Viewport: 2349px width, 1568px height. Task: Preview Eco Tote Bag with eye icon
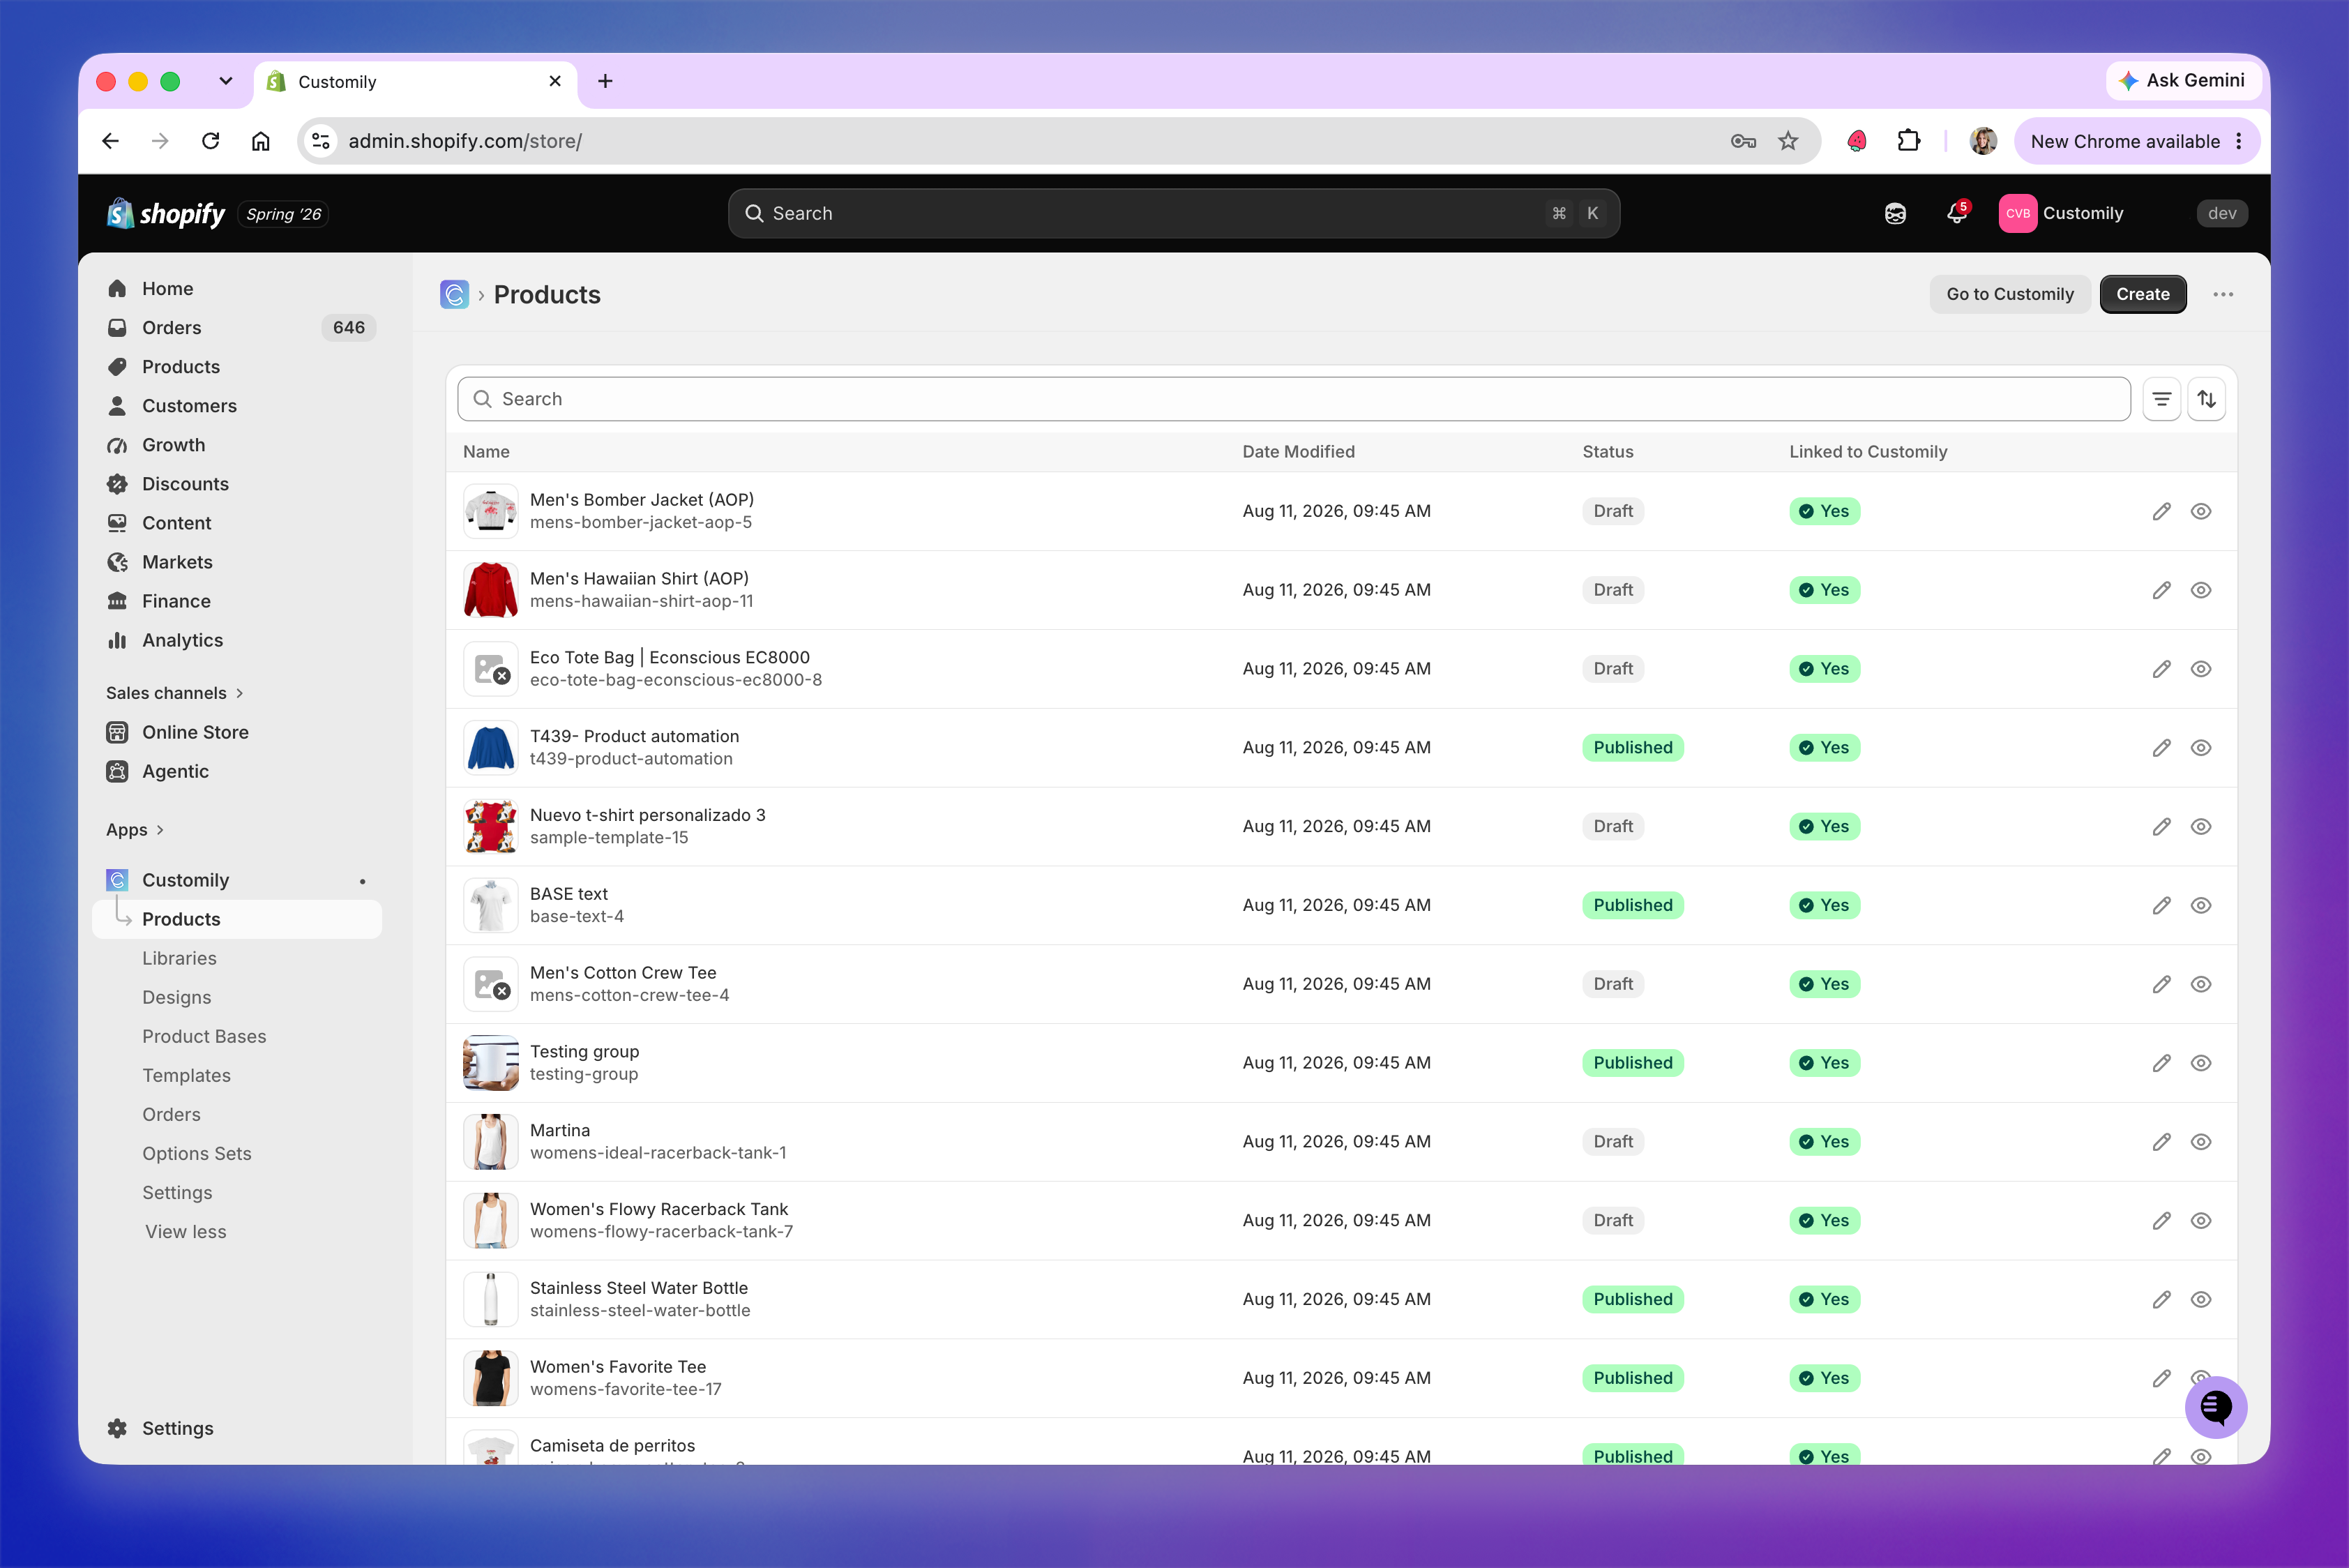(2201, 669)
